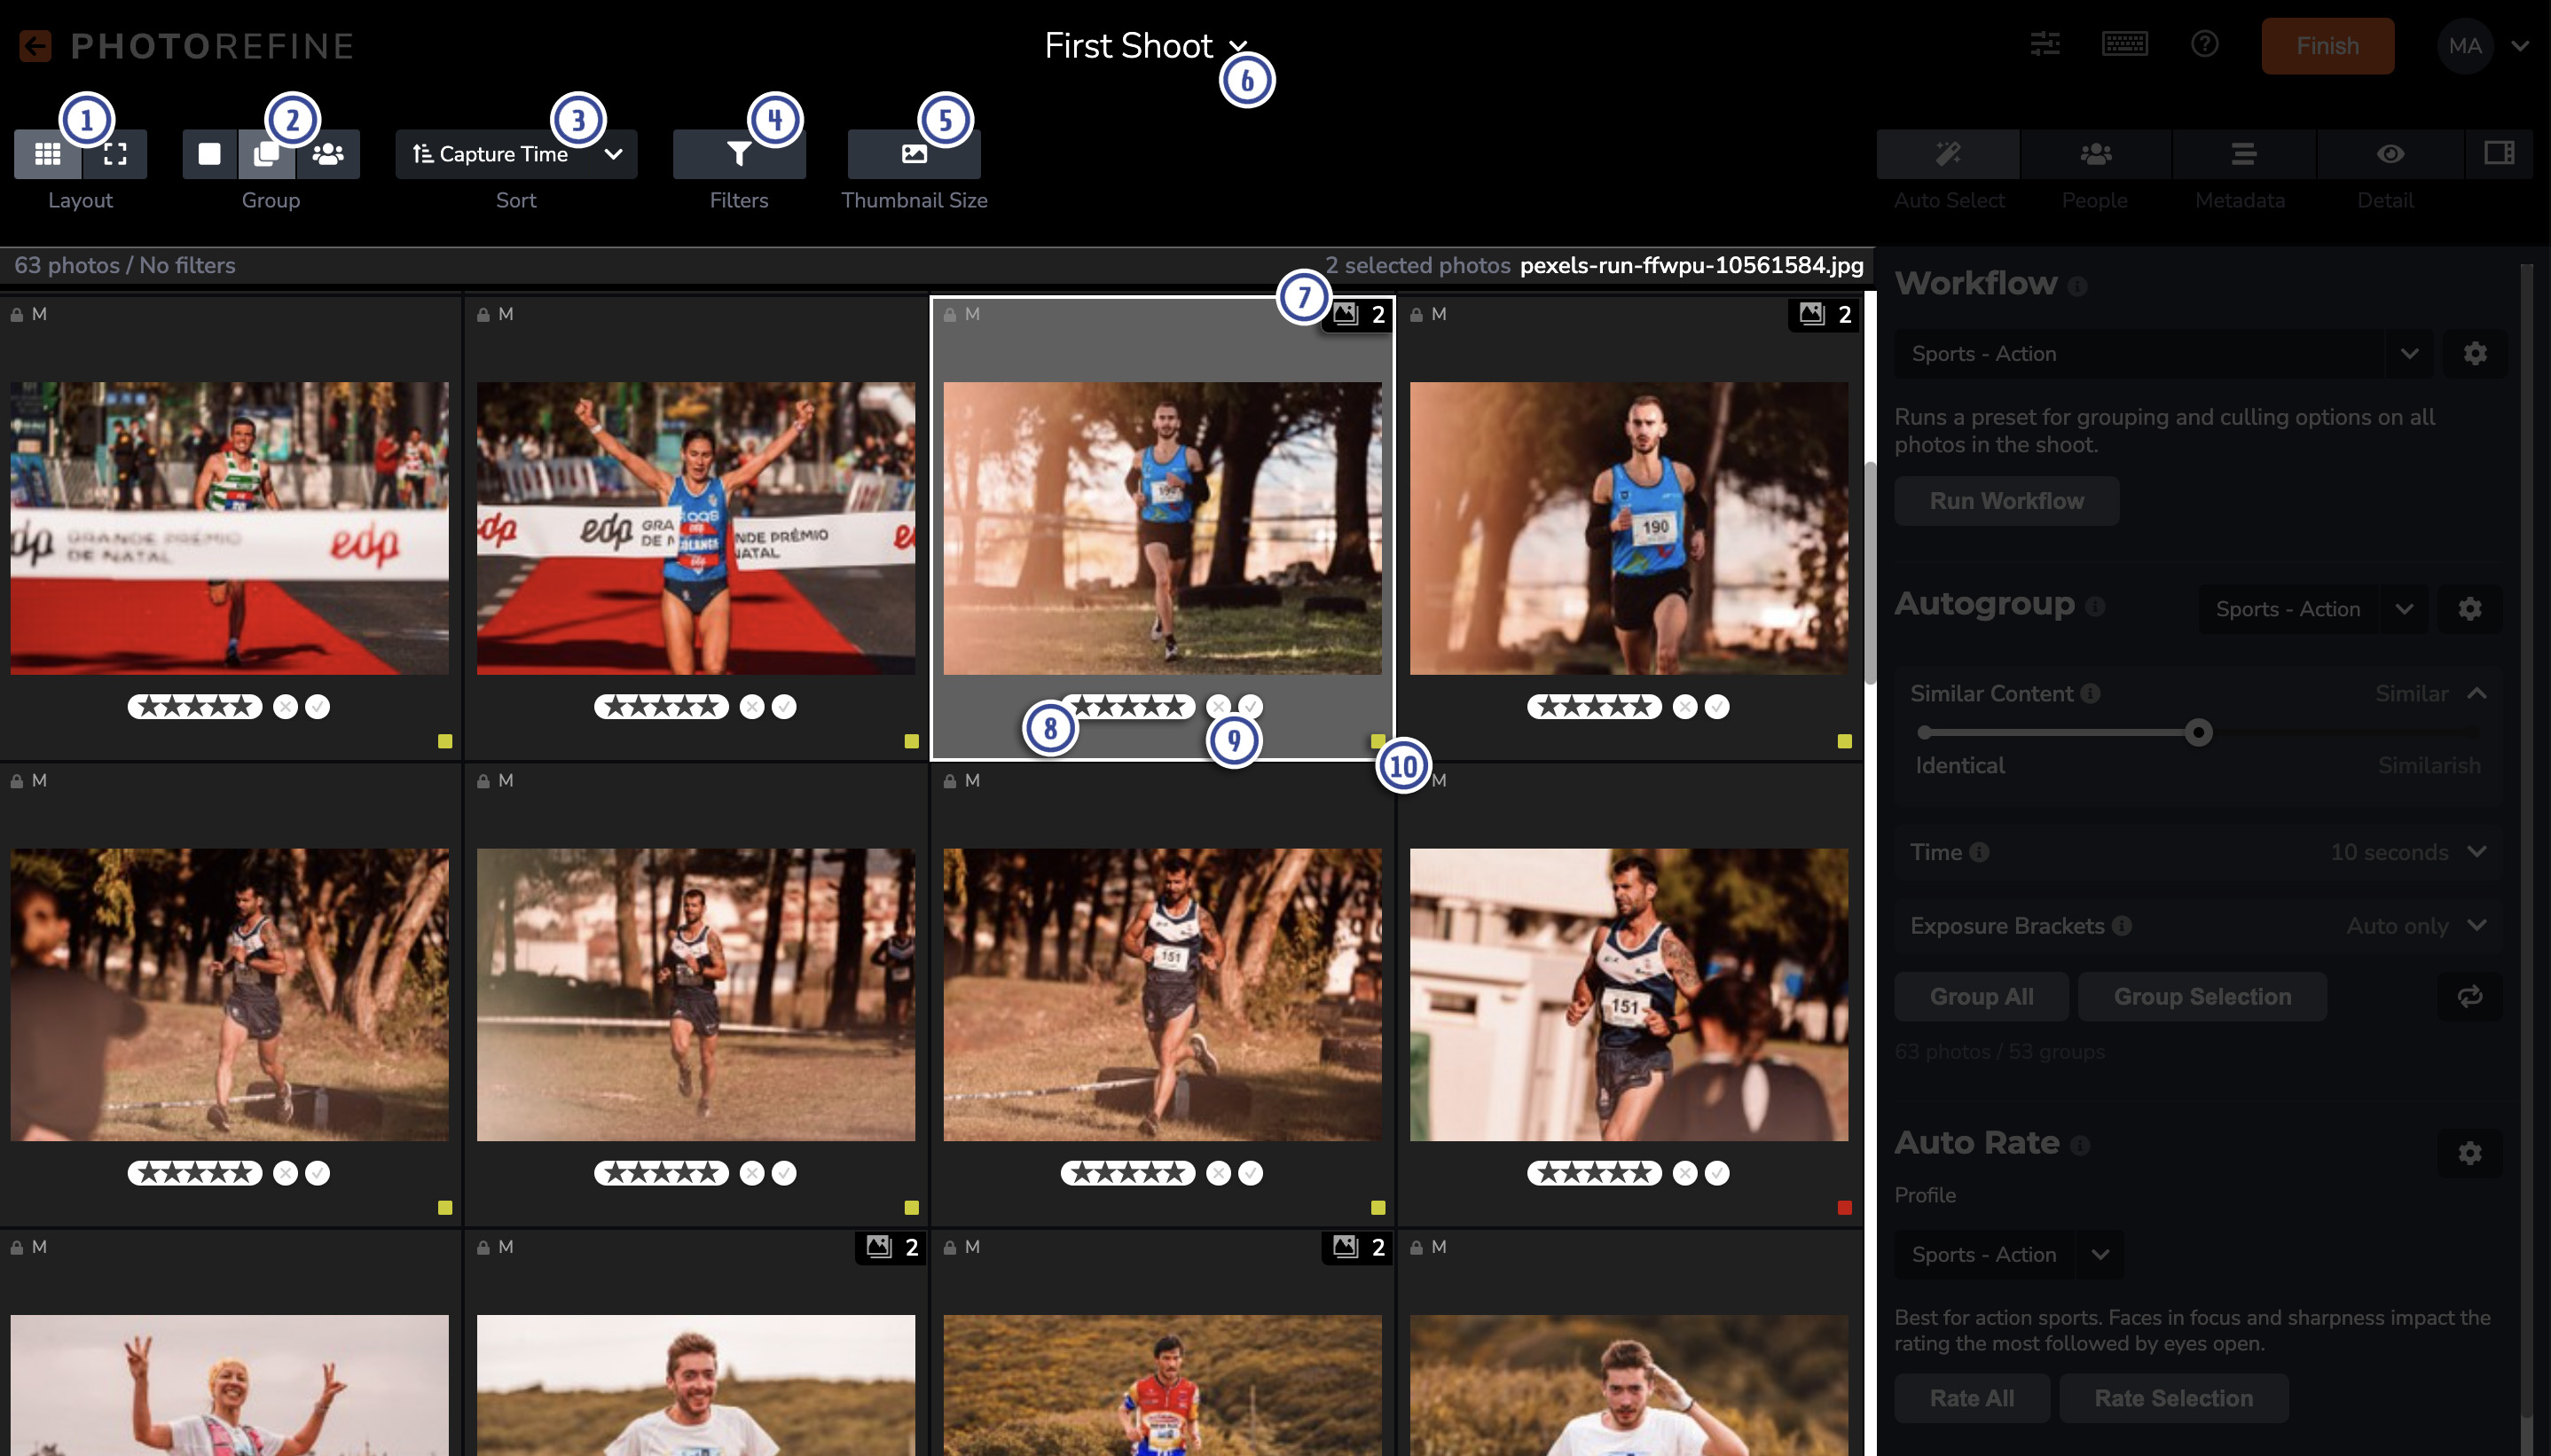The width and height of the screenshot is (2551, 1456).
Task: Click the orange back arrow icon
Action: [35, 46]
